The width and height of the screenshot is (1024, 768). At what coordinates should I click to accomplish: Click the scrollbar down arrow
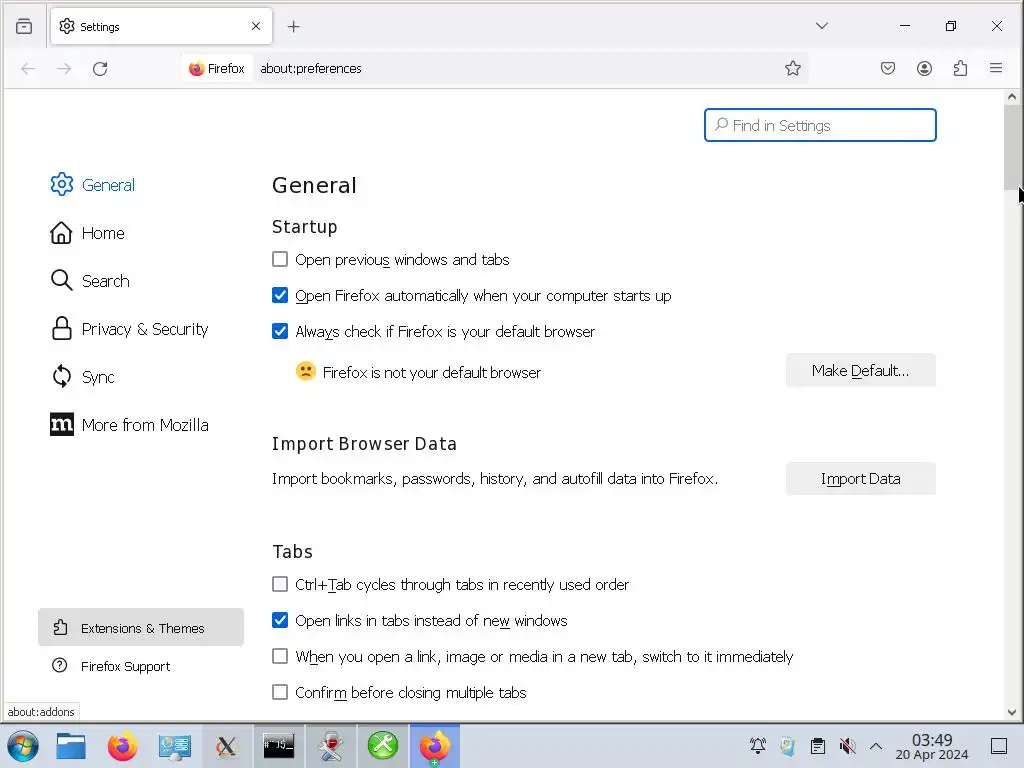(x=1012, y=712)
